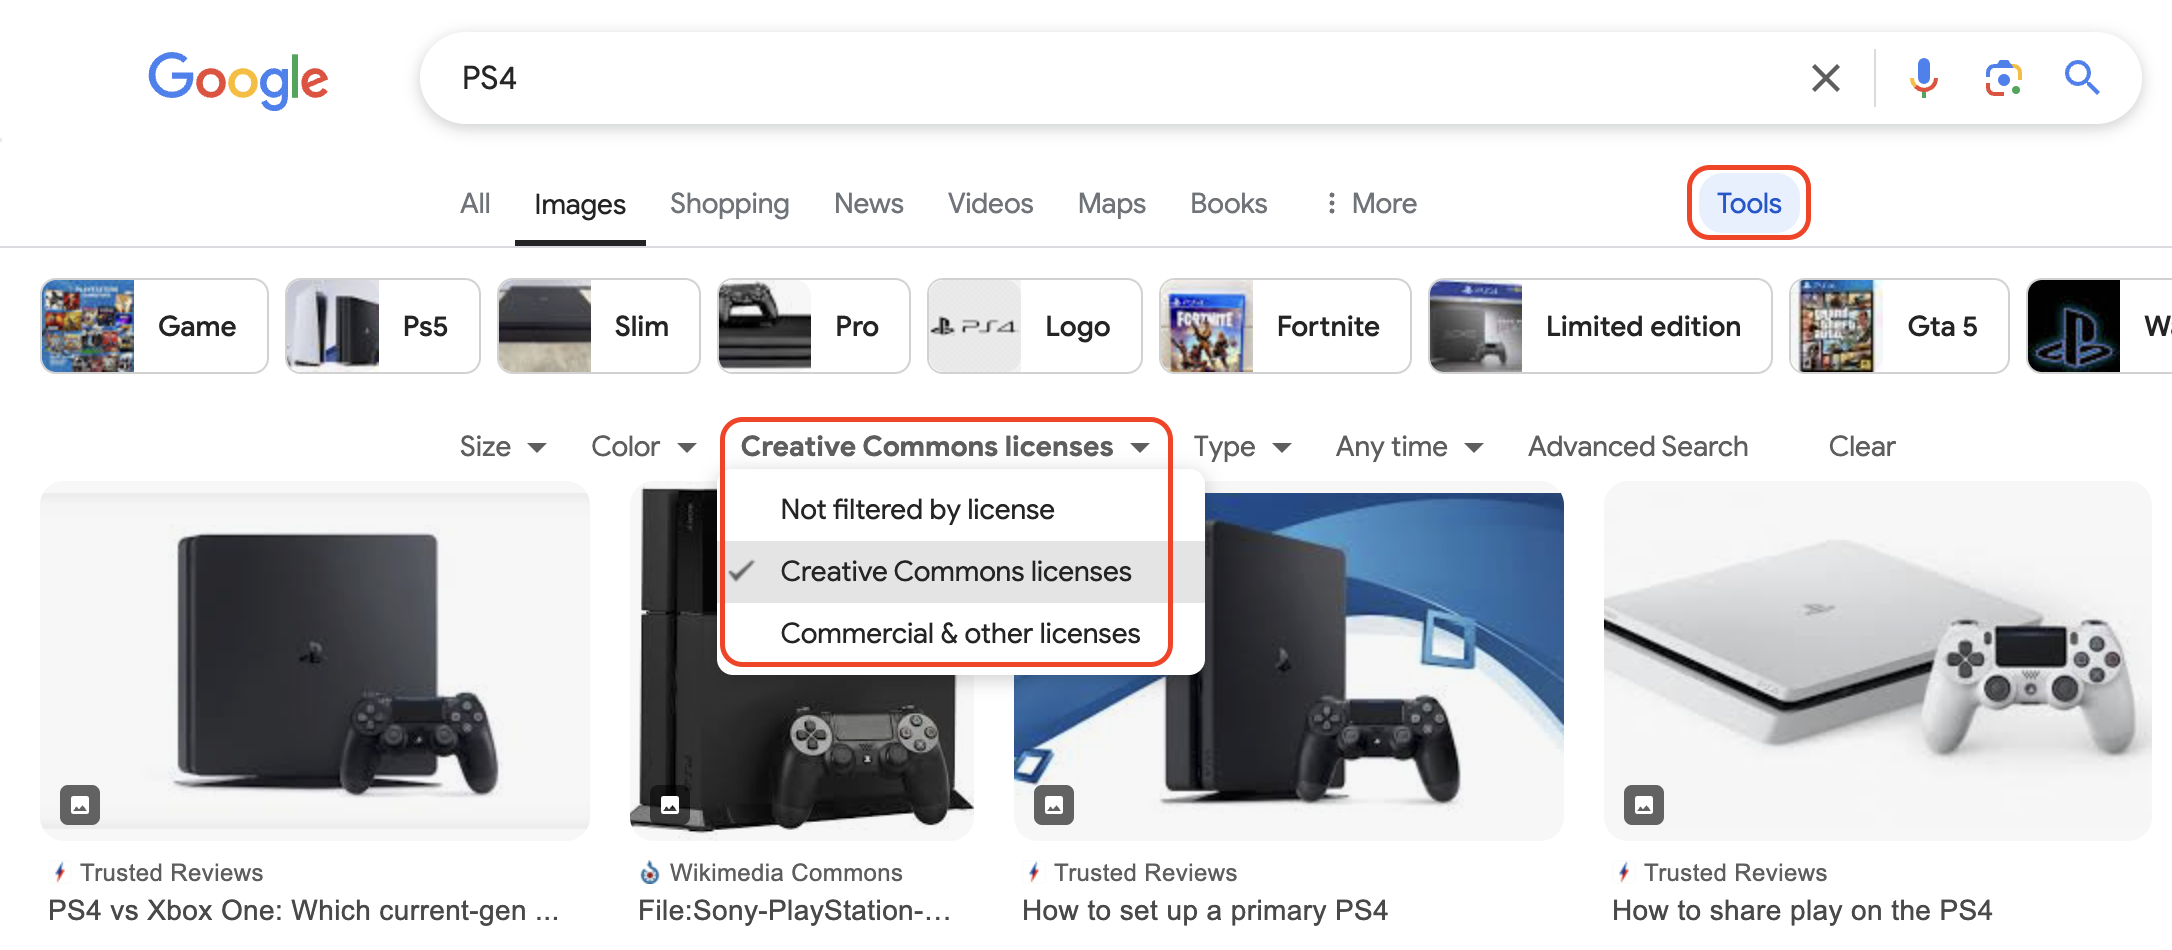This screenshot has height=950, width=2172.
Task: Collapse the Creative Commons licenses dropdown
Action: click(x=945, y=446)
